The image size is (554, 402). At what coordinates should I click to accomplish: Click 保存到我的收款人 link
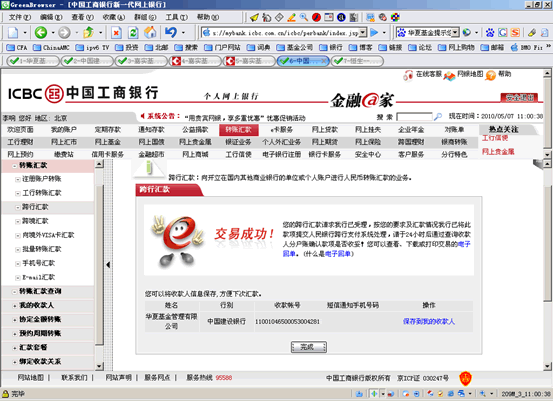click(x=429, y=322)
